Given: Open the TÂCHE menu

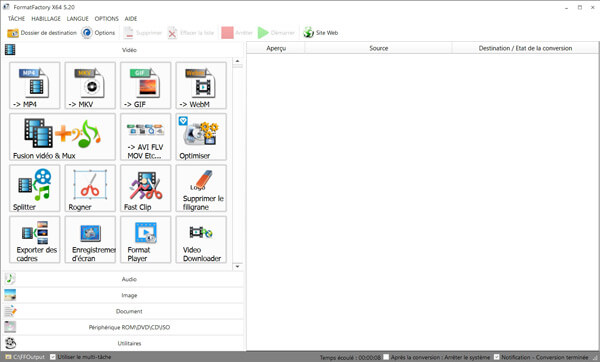Looking at the screenshot, I should pos(16,18).
